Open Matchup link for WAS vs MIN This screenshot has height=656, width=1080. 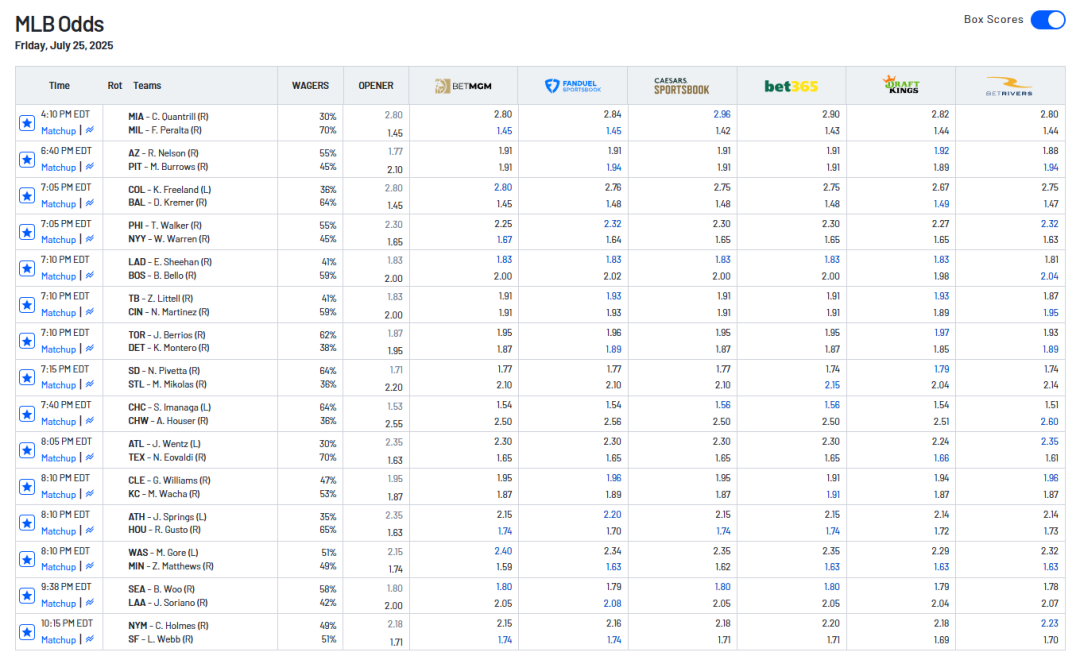[58, 567]
